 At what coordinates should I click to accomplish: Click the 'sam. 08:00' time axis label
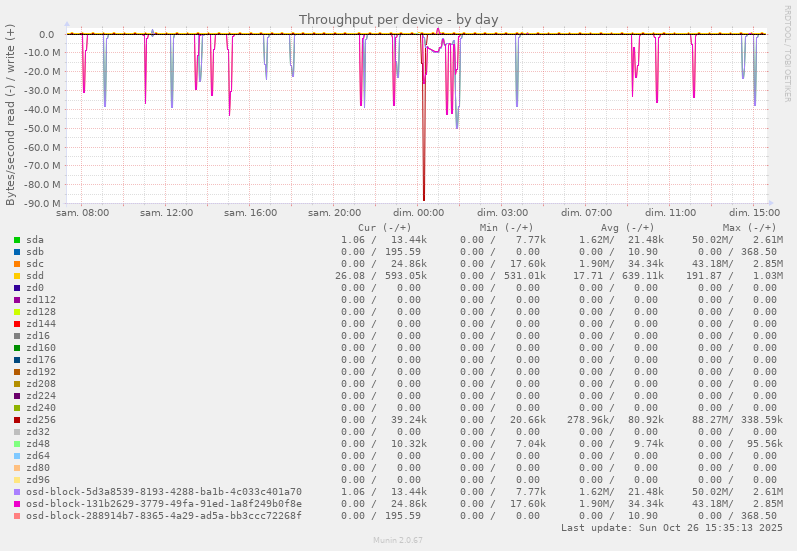[x=83, y=213]
